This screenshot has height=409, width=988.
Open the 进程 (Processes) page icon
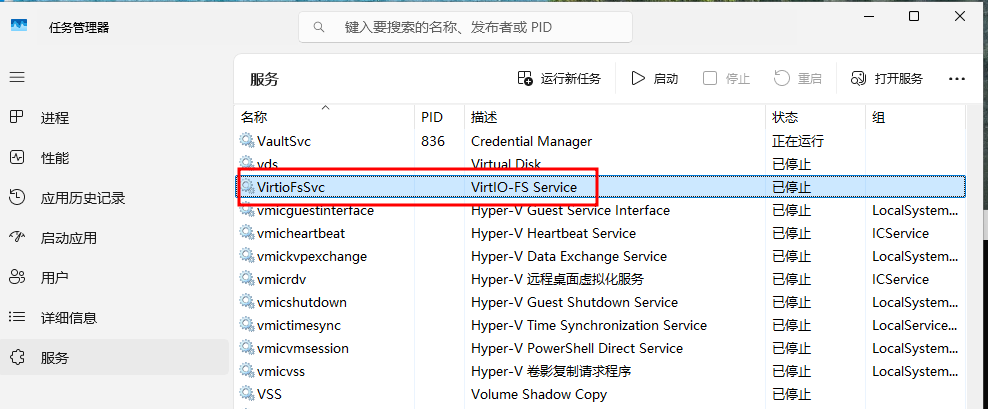coord(17,117)
